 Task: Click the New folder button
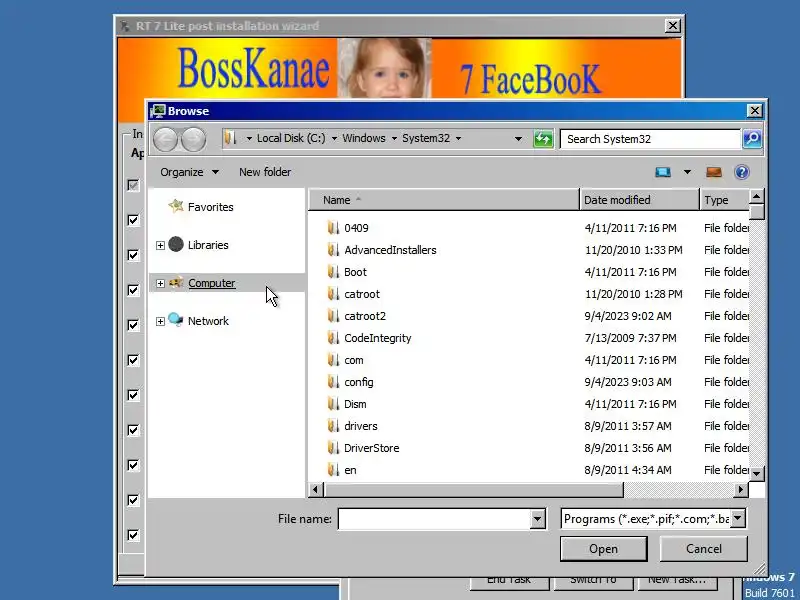265,172
